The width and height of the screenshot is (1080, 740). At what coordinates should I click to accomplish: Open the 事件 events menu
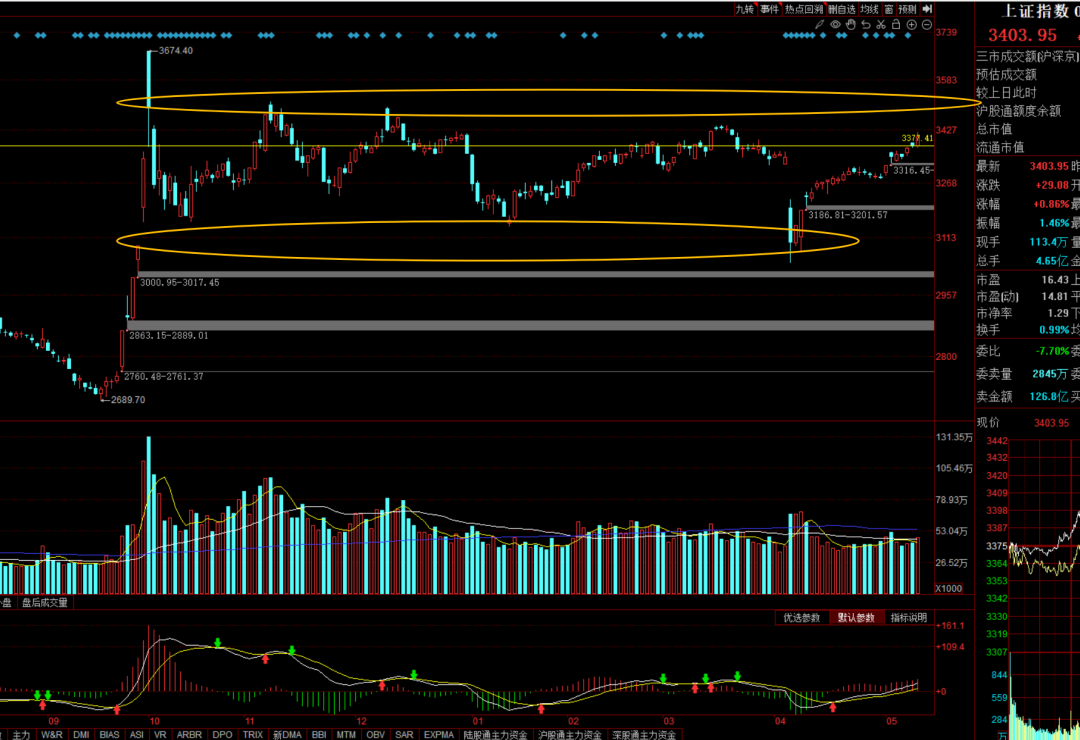click(769, 9)
